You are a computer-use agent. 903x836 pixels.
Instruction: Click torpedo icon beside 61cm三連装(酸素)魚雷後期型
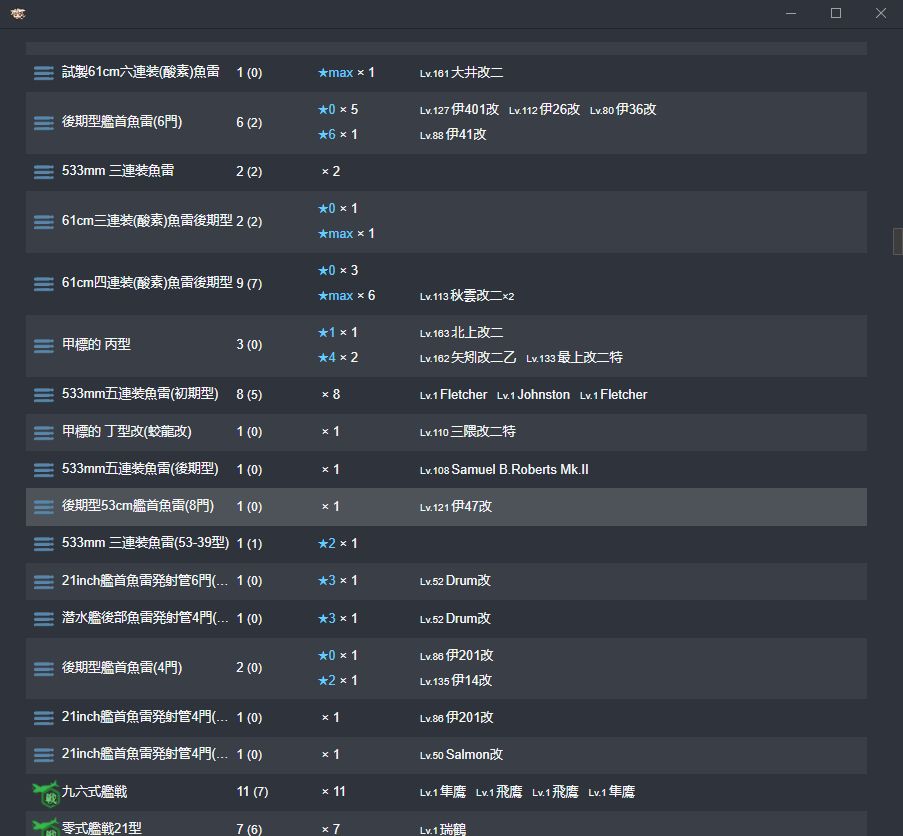point(44,222)
